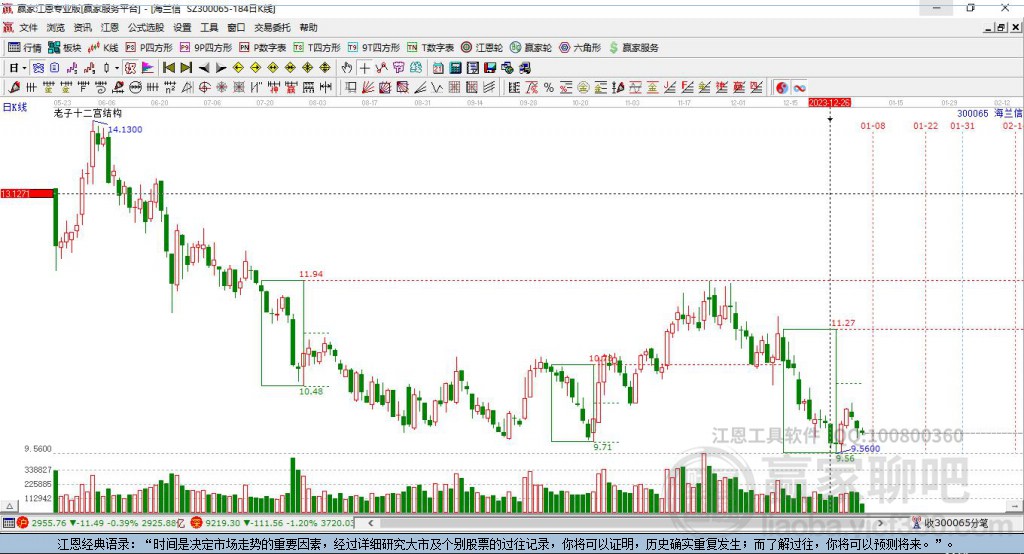
Task: Select the zigzag wave line tool
Action: [x=436, y=88]
